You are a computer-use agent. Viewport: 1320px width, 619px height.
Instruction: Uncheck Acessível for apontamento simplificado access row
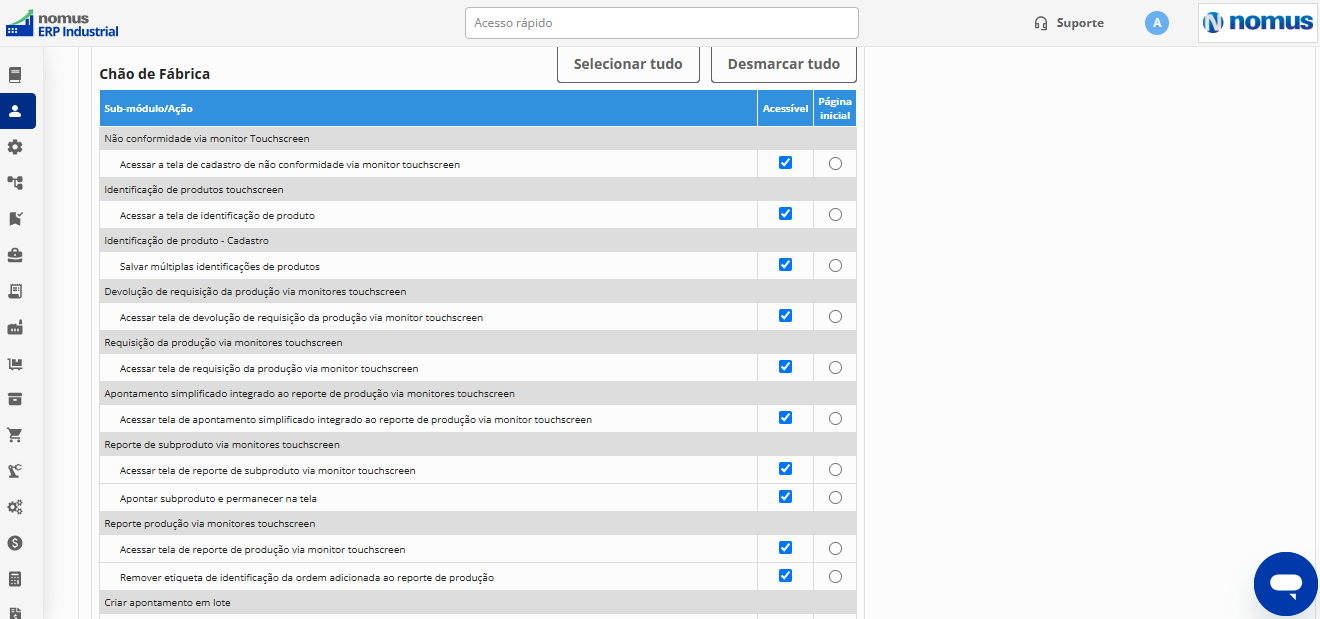tap(785, 418)
